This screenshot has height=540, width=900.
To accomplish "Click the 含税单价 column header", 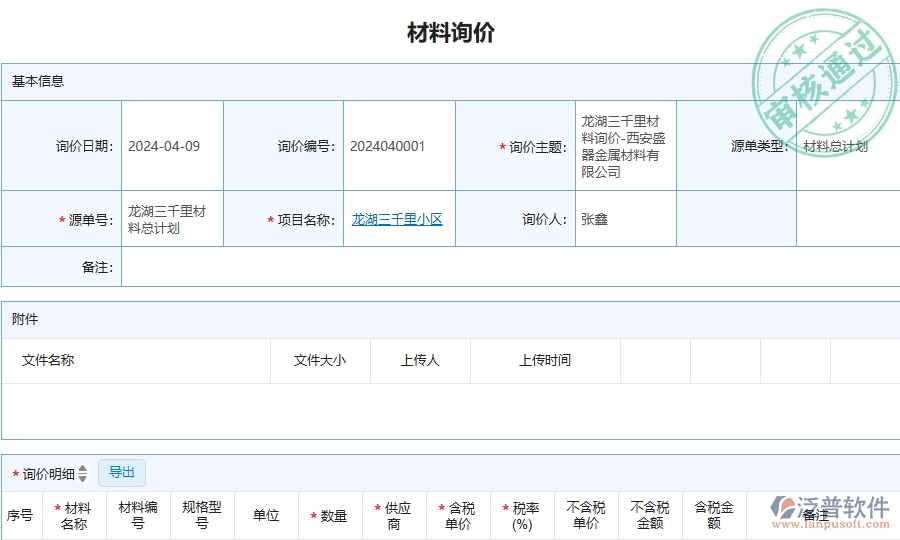I will coord(457,516).
